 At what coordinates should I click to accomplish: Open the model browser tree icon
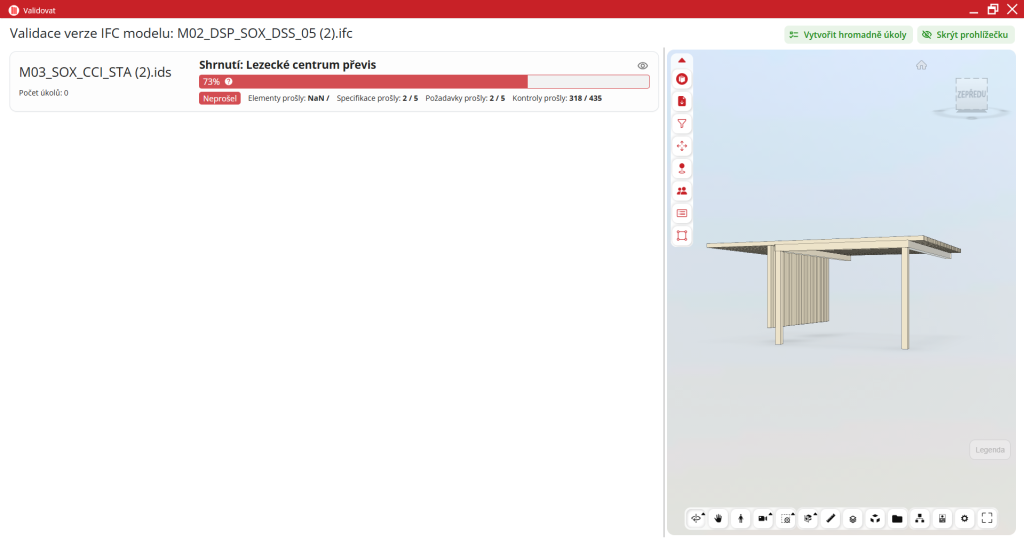pos(919,519)
